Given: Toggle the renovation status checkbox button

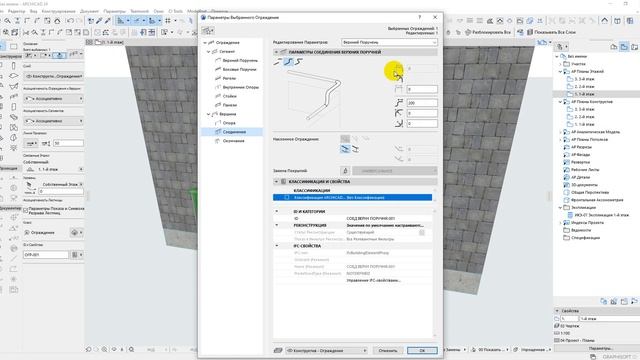Looking at the screenshot, I should point(422,232).
